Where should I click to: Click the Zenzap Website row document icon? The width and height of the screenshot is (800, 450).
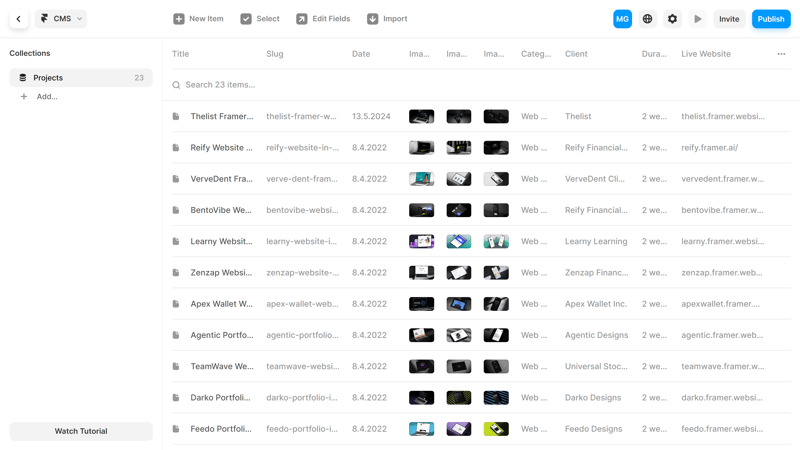(176, 272)
